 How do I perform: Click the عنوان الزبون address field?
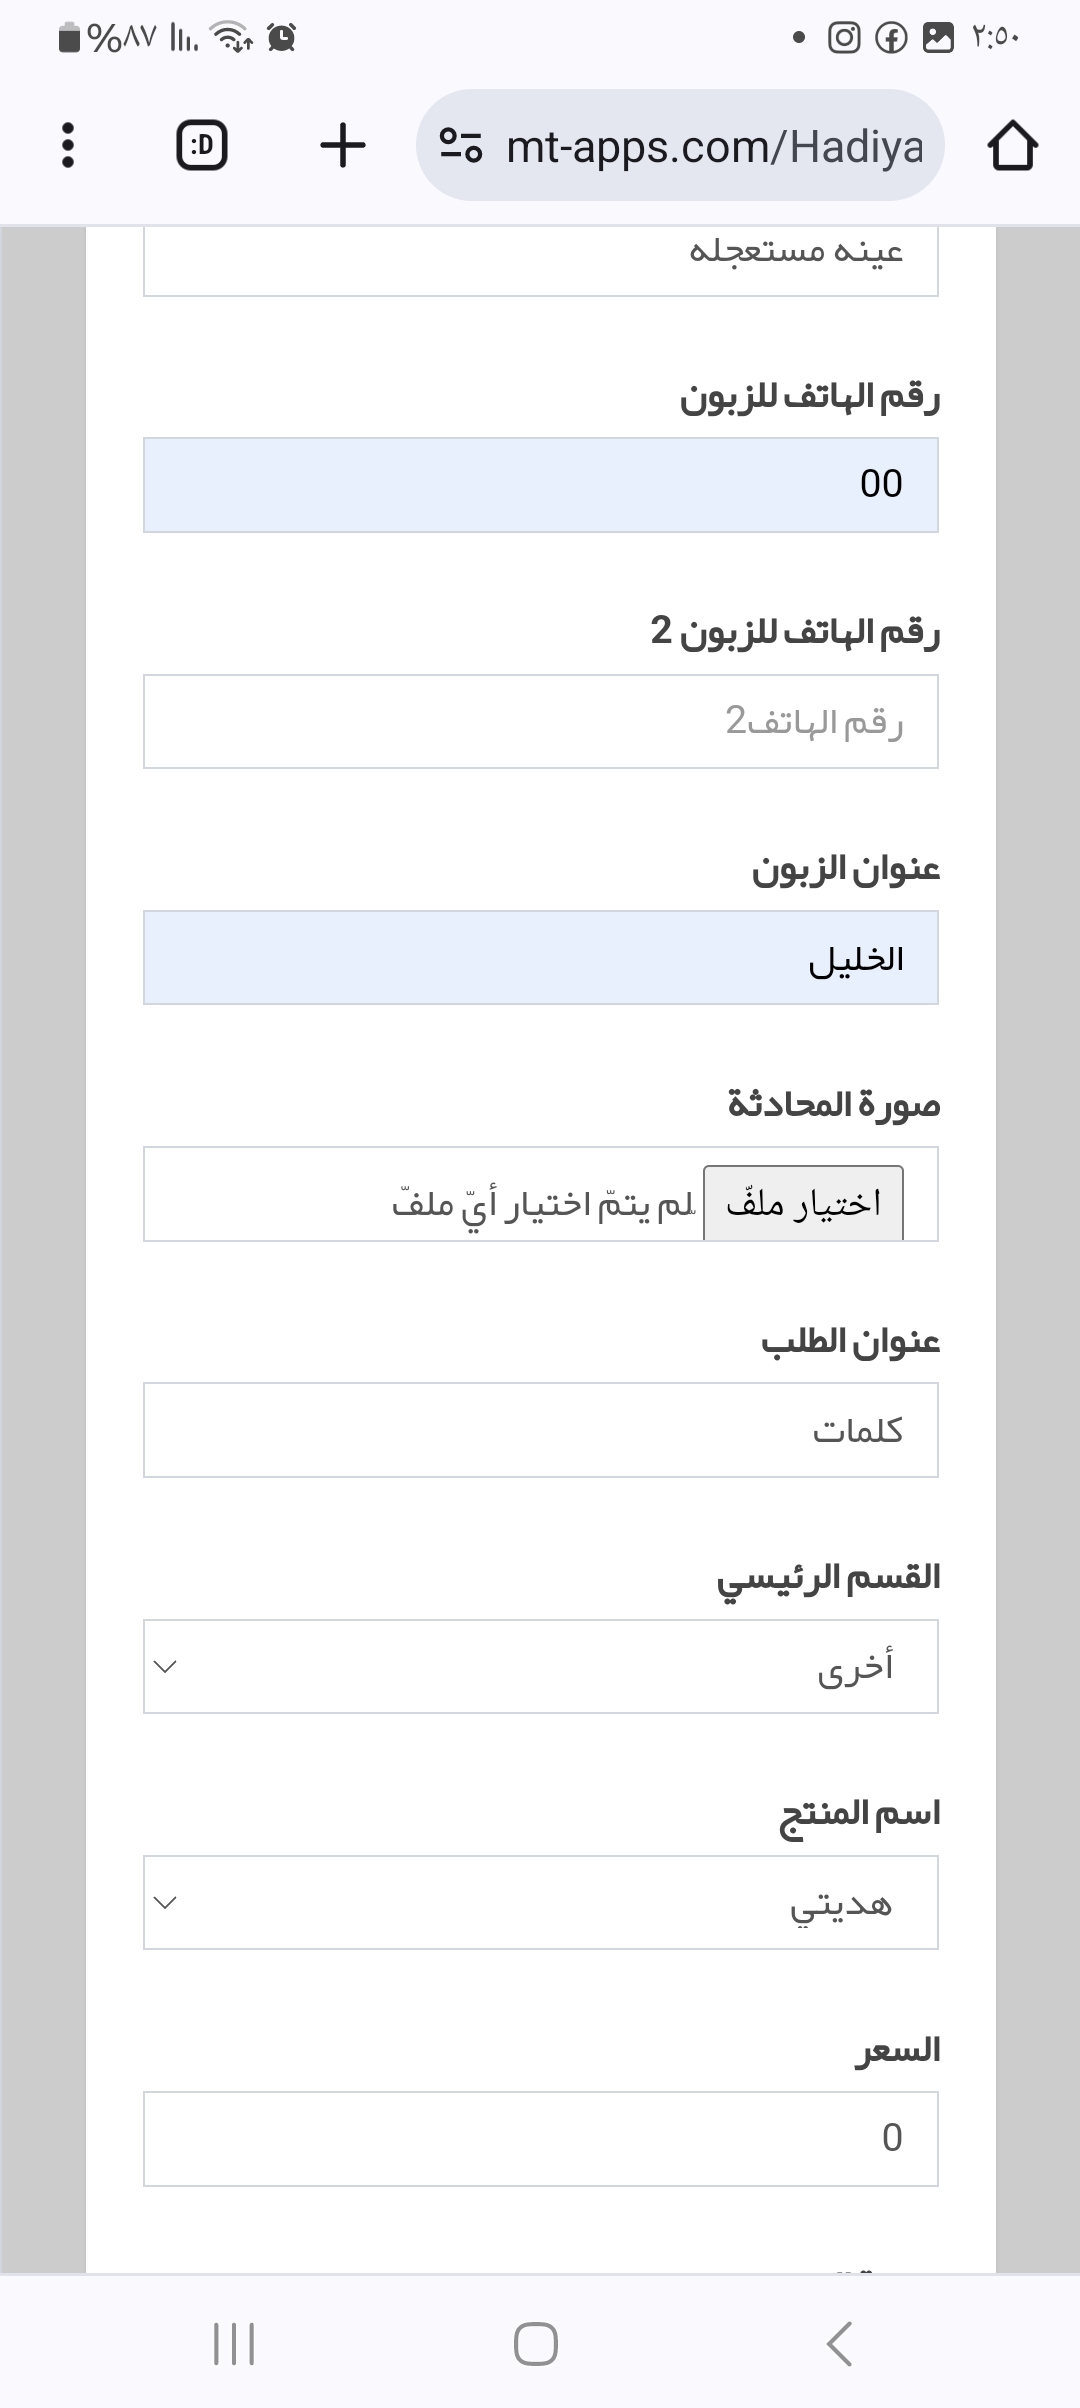pyautogui.click(x=540, y=957)
